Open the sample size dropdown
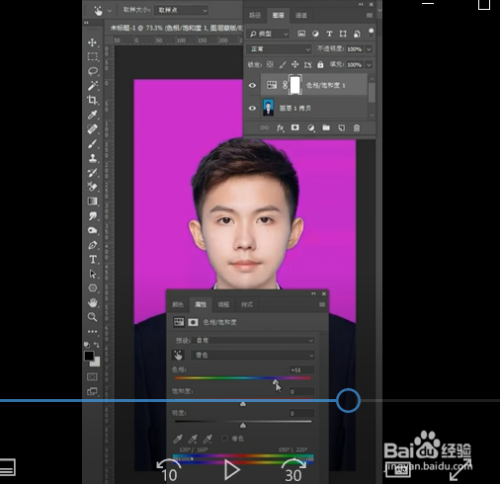 (182, 10)
